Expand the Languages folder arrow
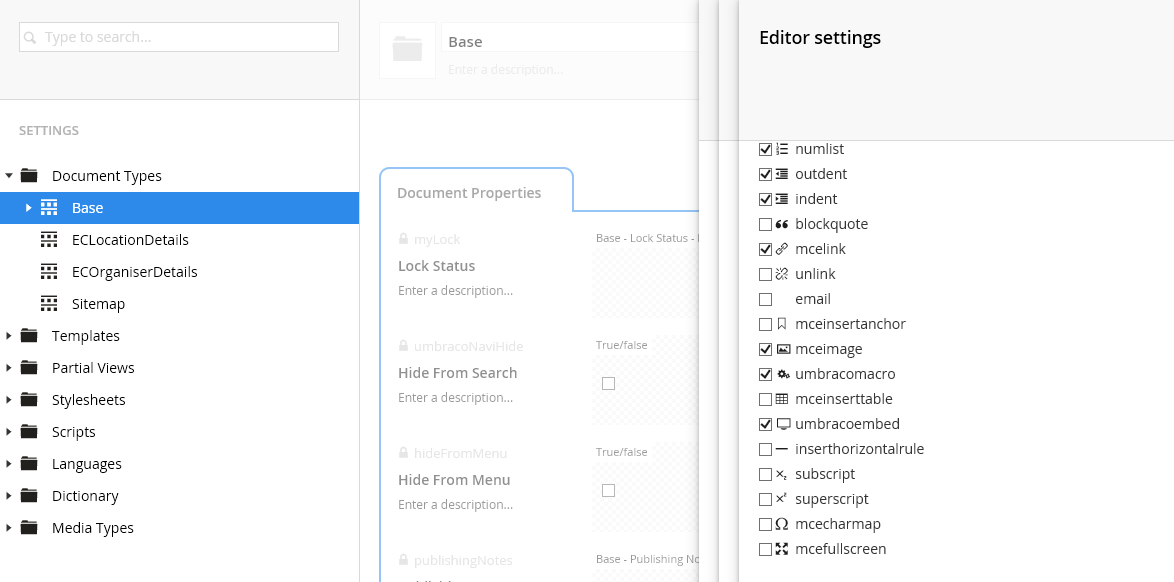The height and width of the screenshot is (582, 1174). point(9,464)
